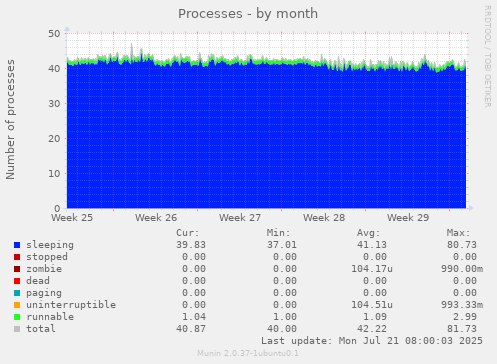Click sleeping current value 39.83
This screenshot has width=497, height=364.
[191, 245]
